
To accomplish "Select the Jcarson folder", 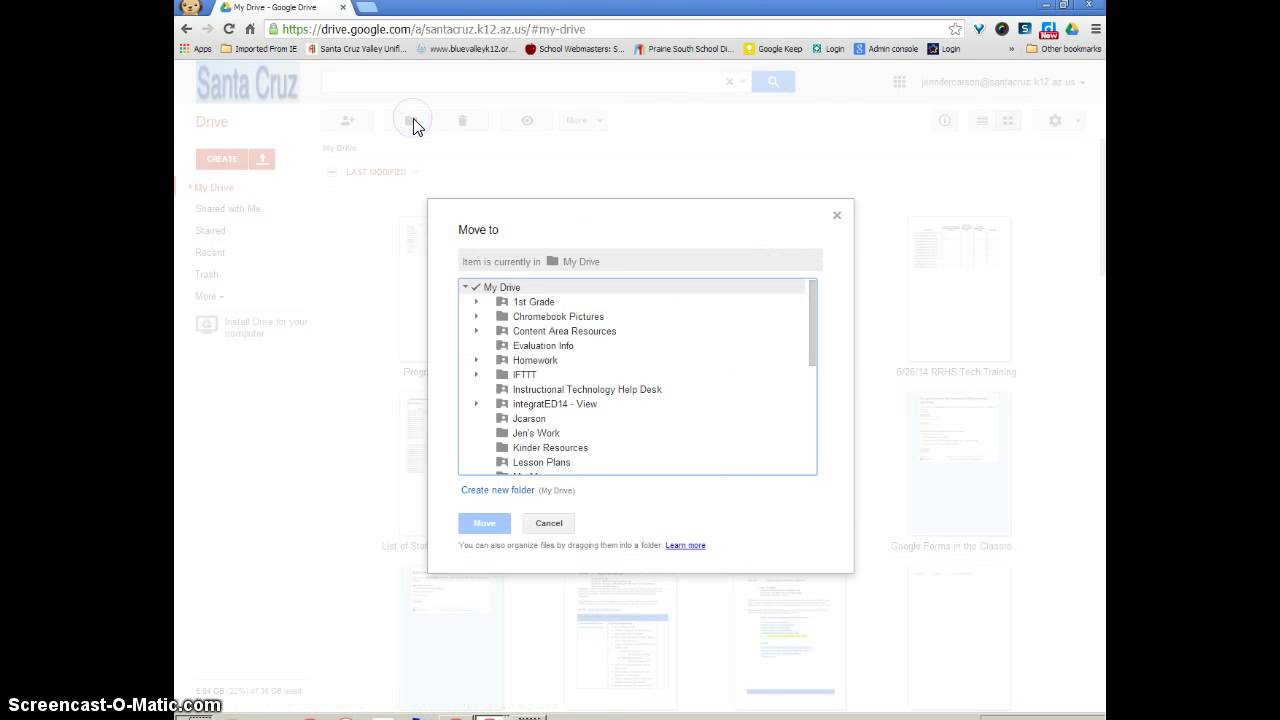I will [529, 418].
